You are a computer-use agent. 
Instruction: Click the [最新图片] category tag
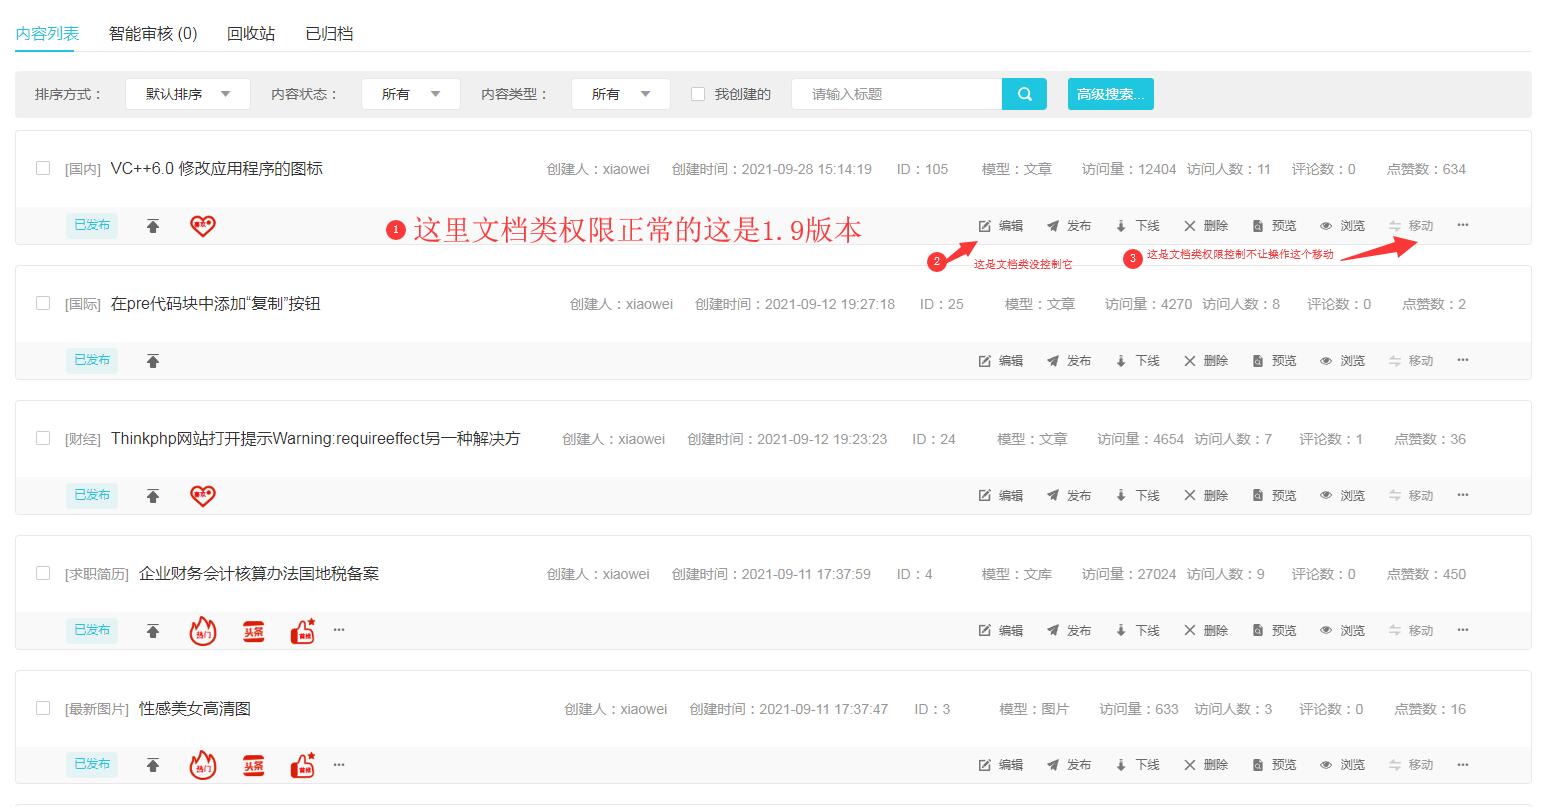click(x=97, y=709)
